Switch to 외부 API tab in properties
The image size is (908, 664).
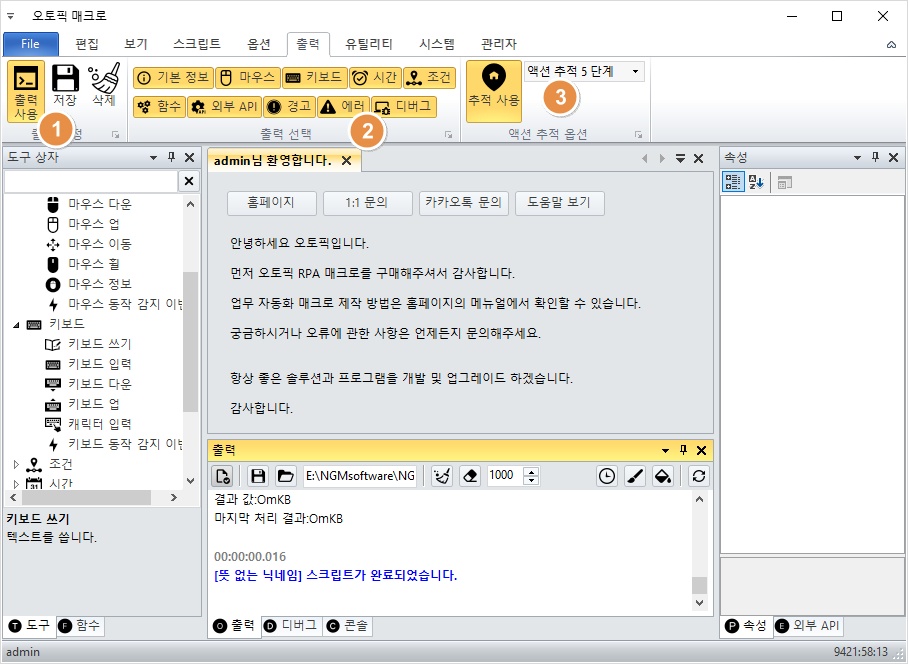pyautogui.click(x=808, y=626)
